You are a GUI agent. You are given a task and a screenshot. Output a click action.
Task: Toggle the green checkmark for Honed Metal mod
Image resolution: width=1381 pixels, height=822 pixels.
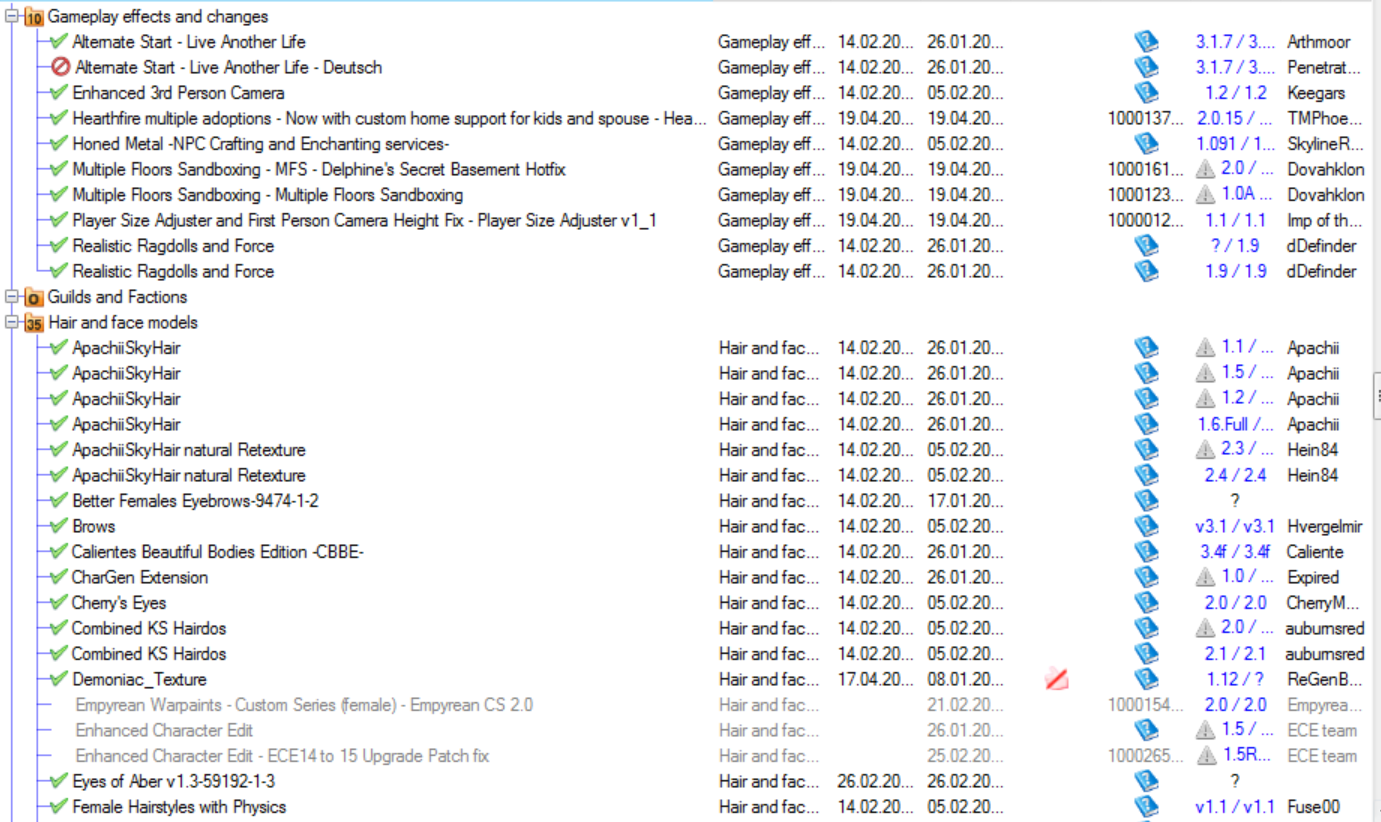tap(58, 144)
